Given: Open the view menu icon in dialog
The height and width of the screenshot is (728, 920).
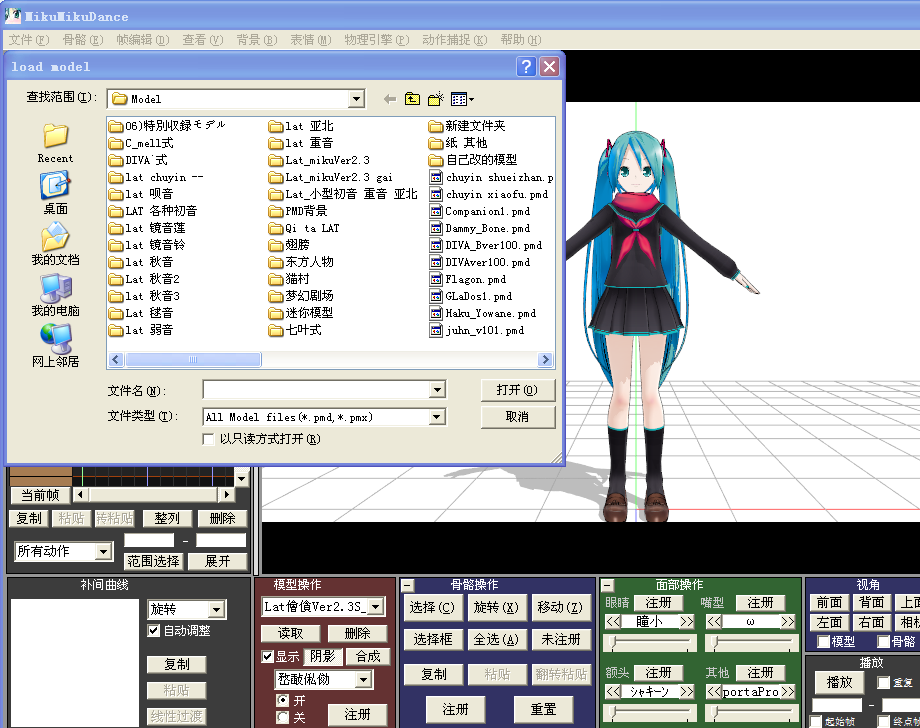Looking at the screenshot, I should [x=462, y=99].
